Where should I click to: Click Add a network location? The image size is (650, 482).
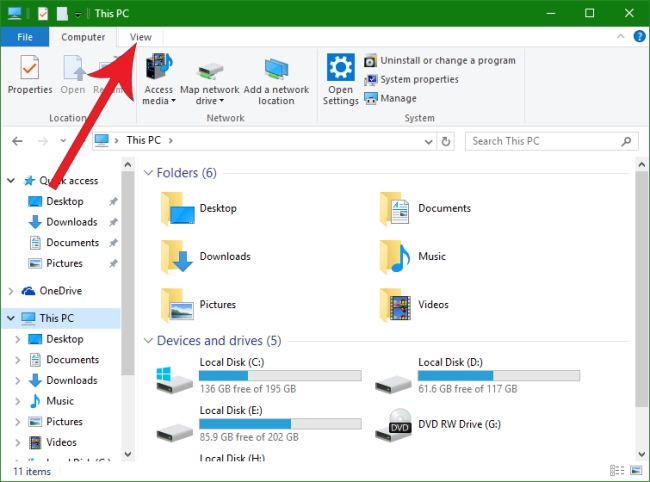(276, 81)
